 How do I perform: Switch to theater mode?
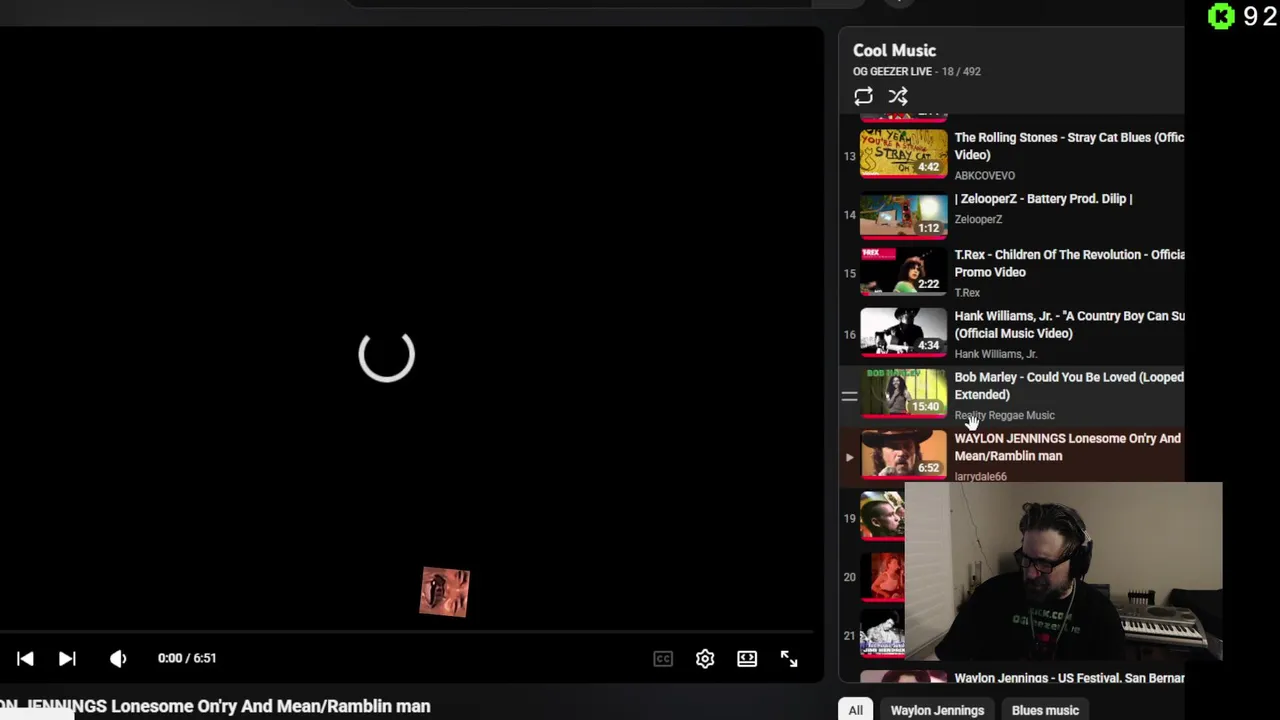pos(747,658)
